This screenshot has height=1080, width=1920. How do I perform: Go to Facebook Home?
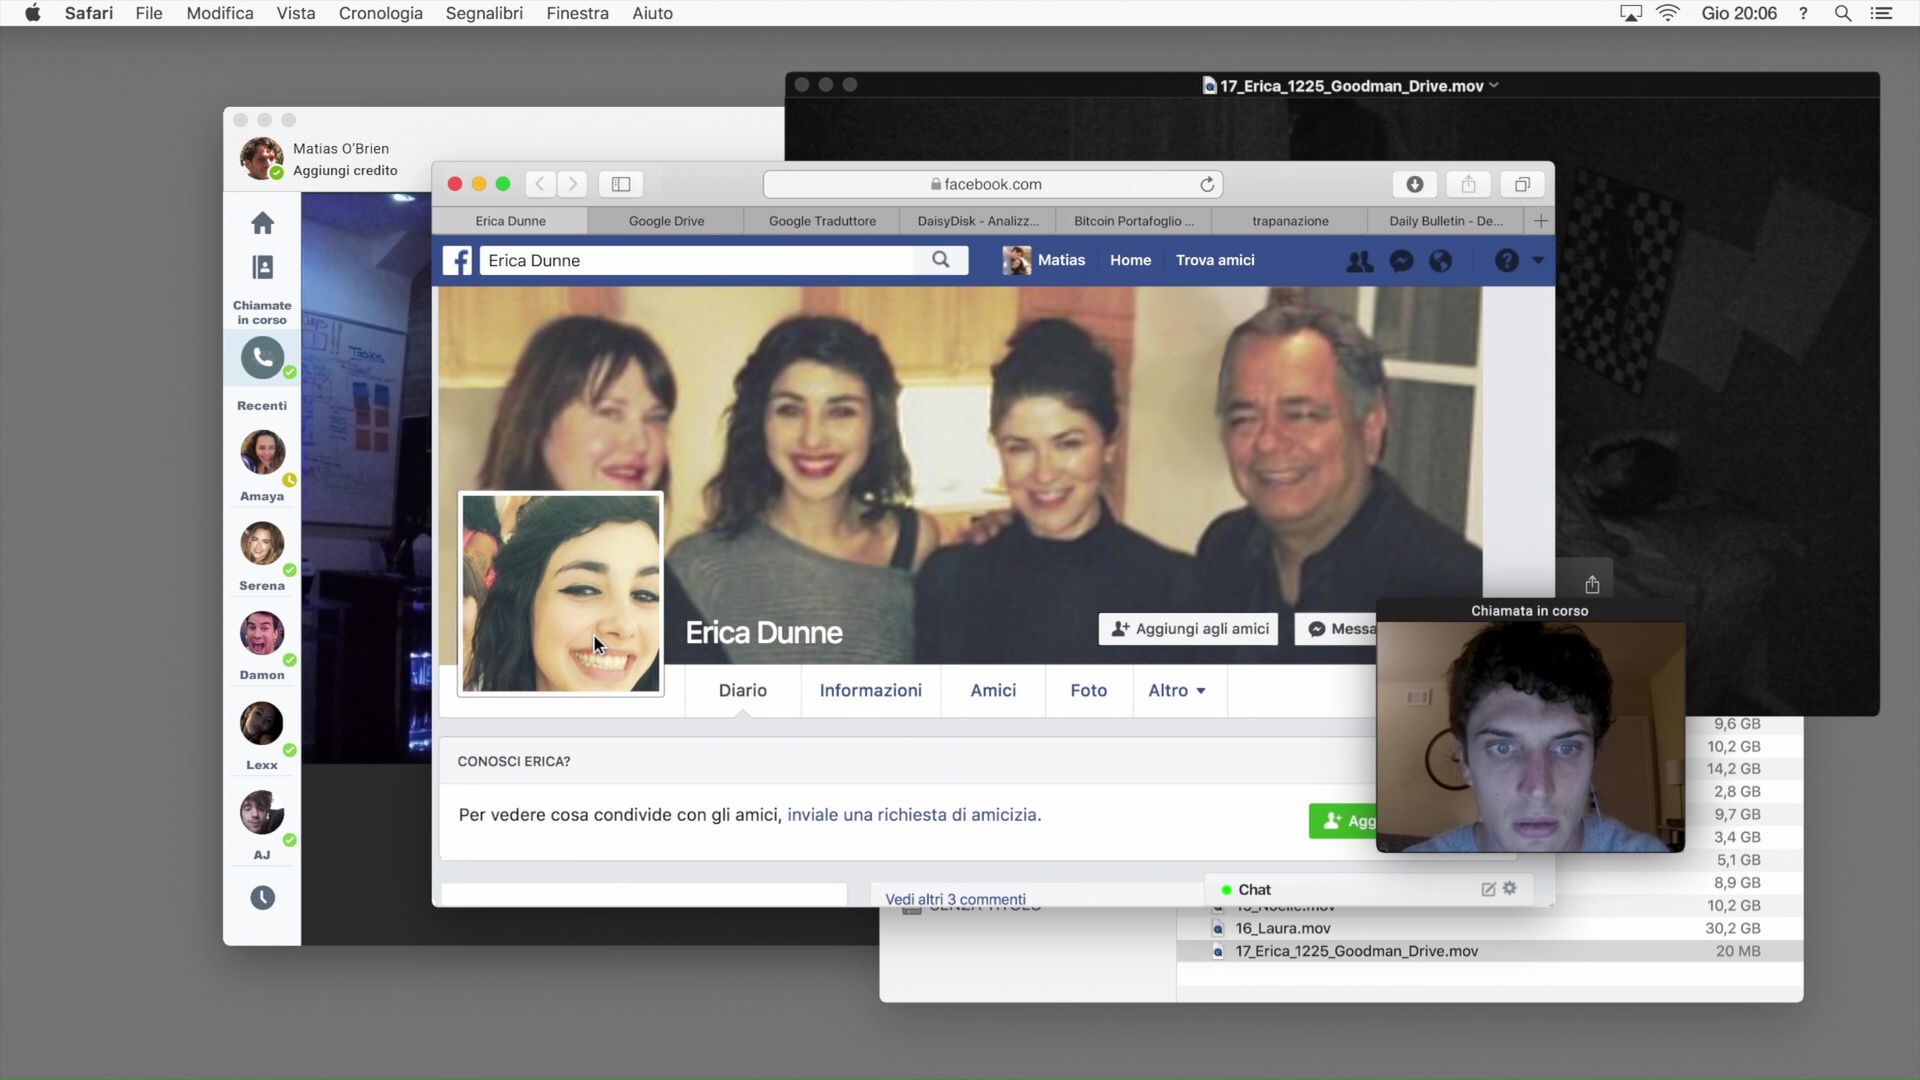(1130, 260)
